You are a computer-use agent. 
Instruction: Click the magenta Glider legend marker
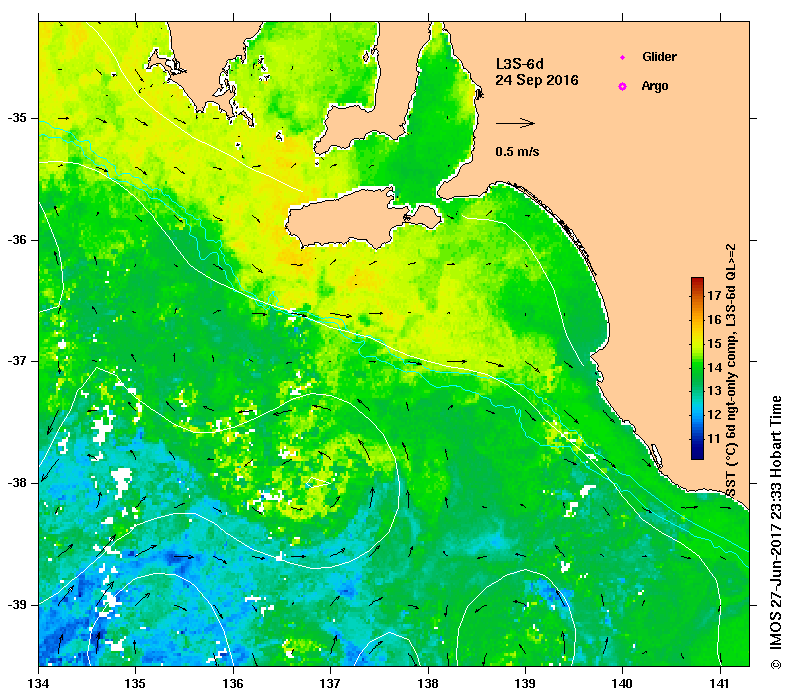(x=623, y=57)
